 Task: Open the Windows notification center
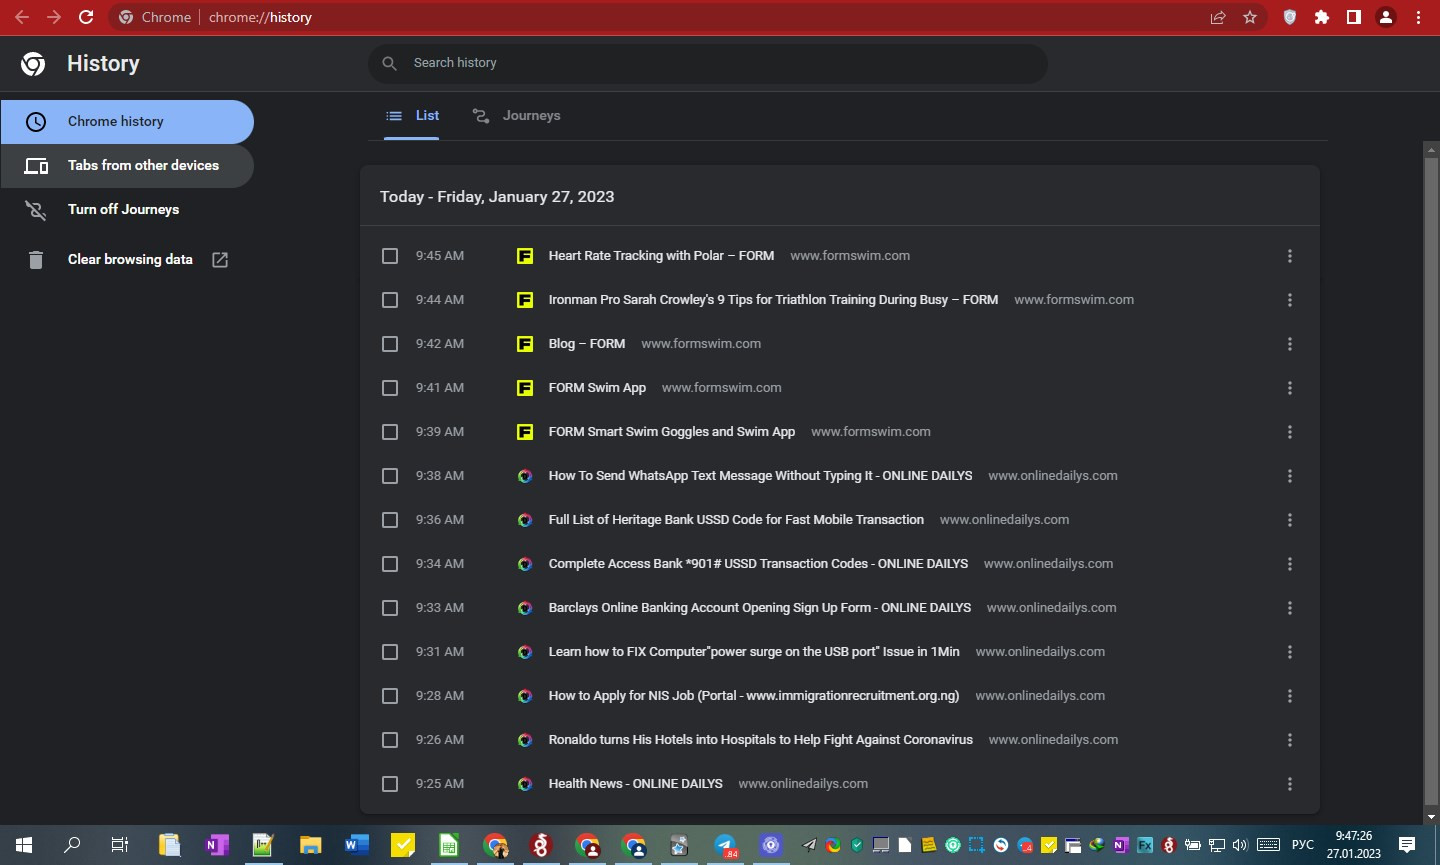point(1407,845)
